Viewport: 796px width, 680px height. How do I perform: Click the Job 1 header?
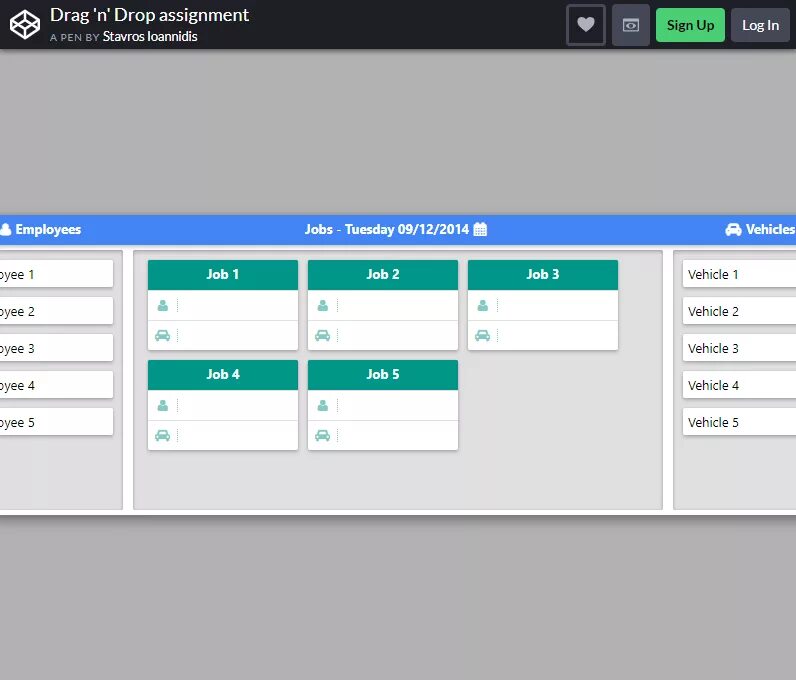(223, 275)
